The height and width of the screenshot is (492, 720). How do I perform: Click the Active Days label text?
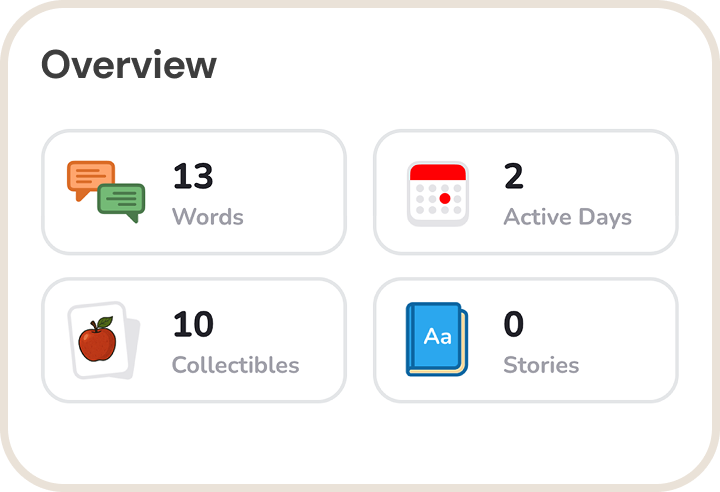567,216
